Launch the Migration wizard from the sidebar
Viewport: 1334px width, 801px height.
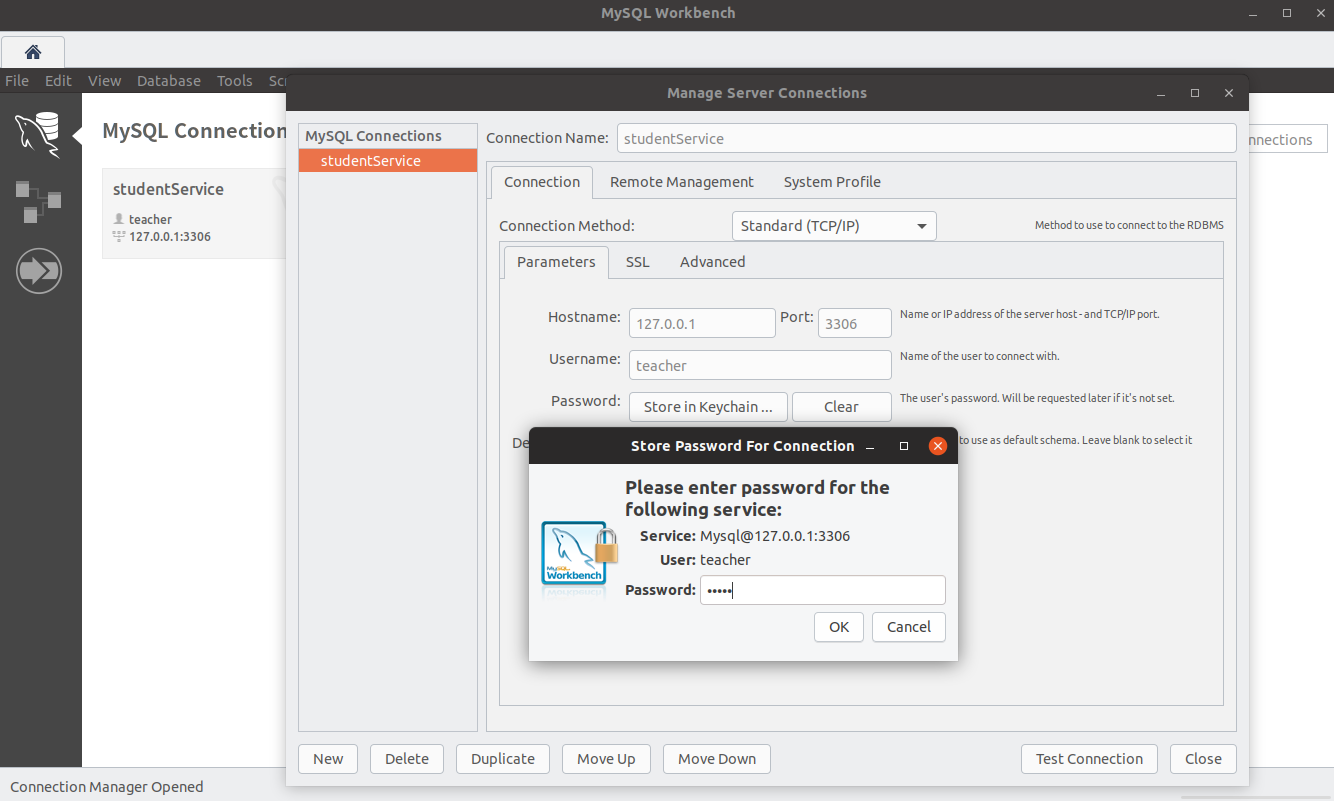coord(39,270)
